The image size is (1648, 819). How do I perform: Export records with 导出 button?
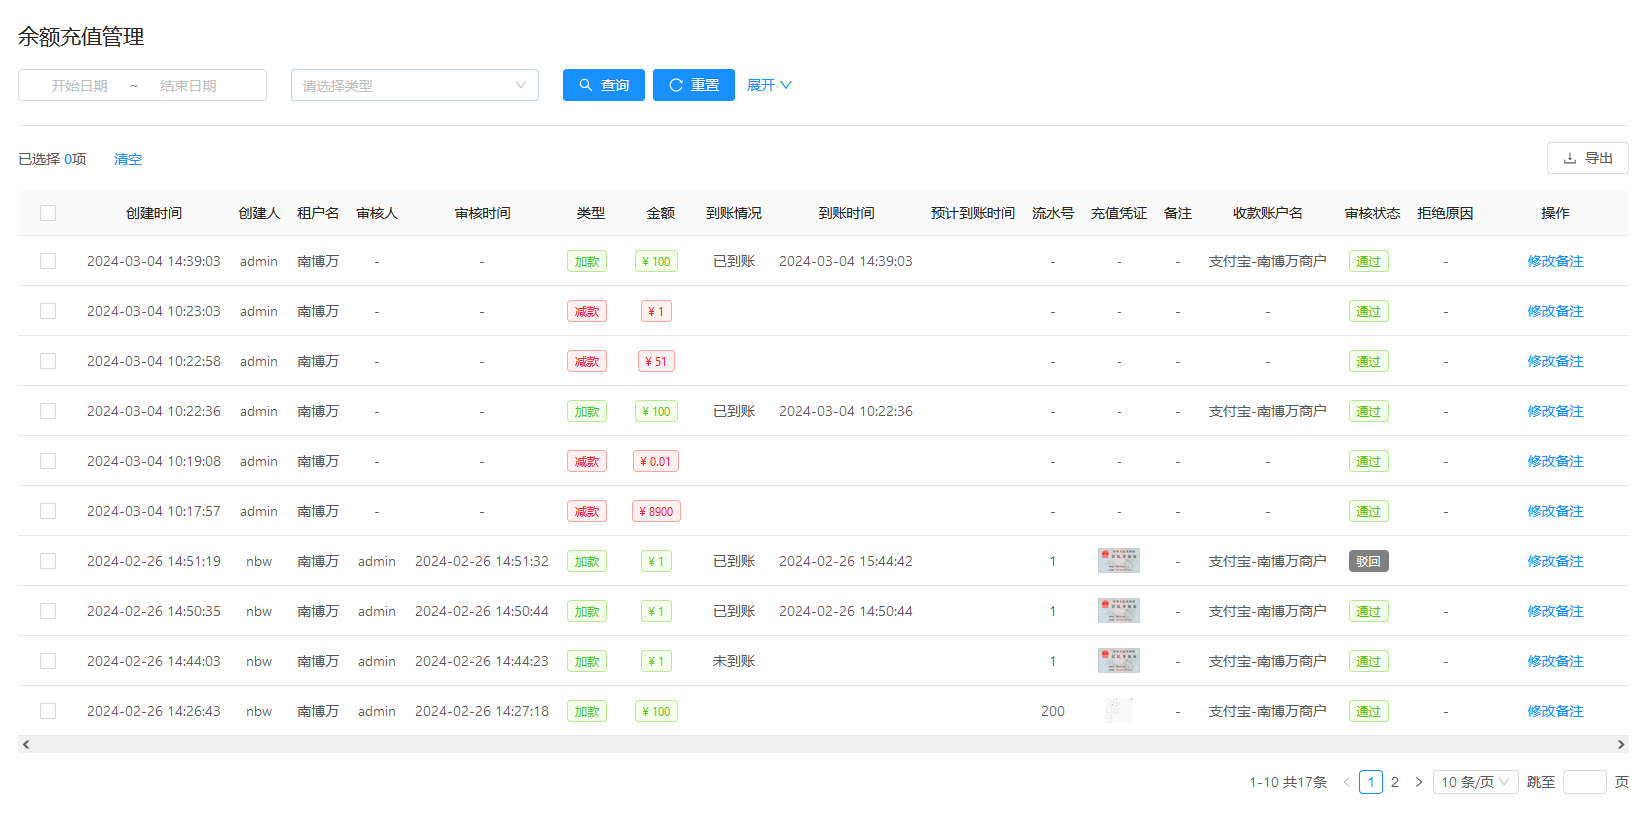1587,158
